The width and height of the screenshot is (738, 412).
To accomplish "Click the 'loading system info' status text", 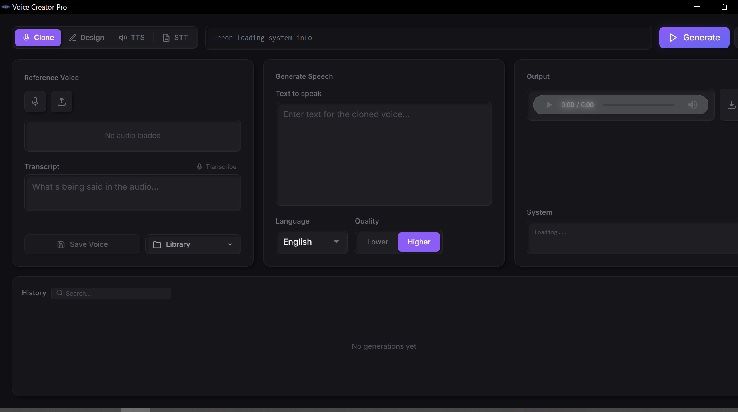I will pyautogui.click(x=274, y=38).
